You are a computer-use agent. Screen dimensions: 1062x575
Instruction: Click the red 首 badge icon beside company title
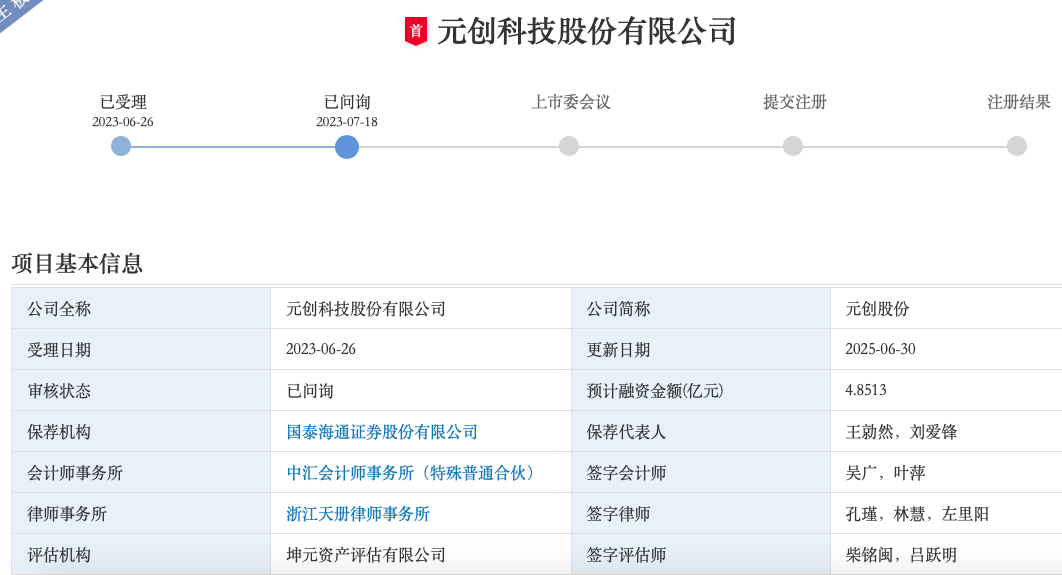(x=416, y=31)
